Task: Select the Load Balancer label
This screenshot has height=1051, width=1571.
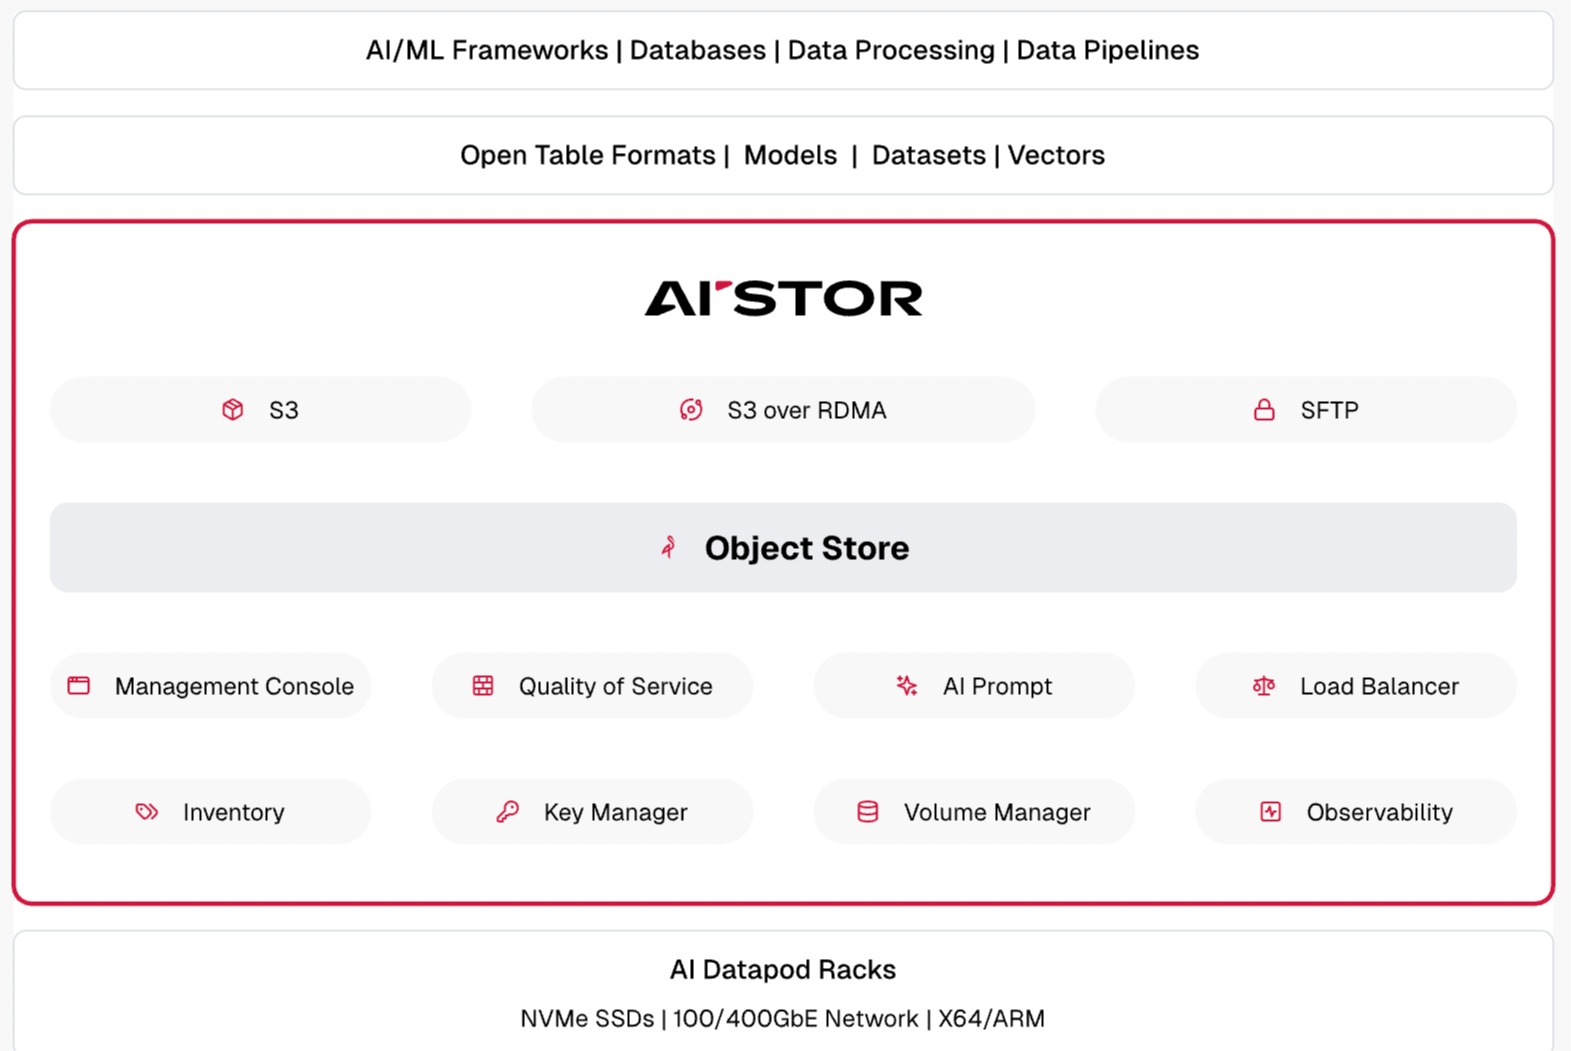Action: click(1379, 686)
